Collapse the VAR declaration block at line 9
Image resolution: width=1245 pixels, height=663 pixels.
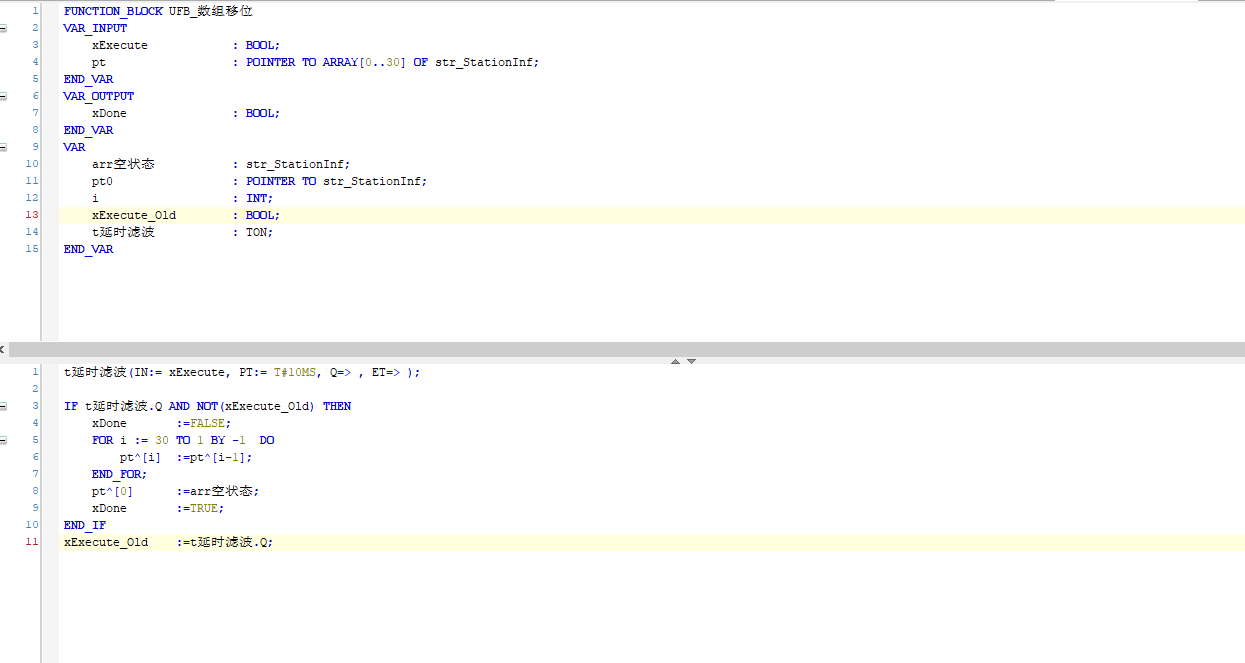(x=3, y=147)
